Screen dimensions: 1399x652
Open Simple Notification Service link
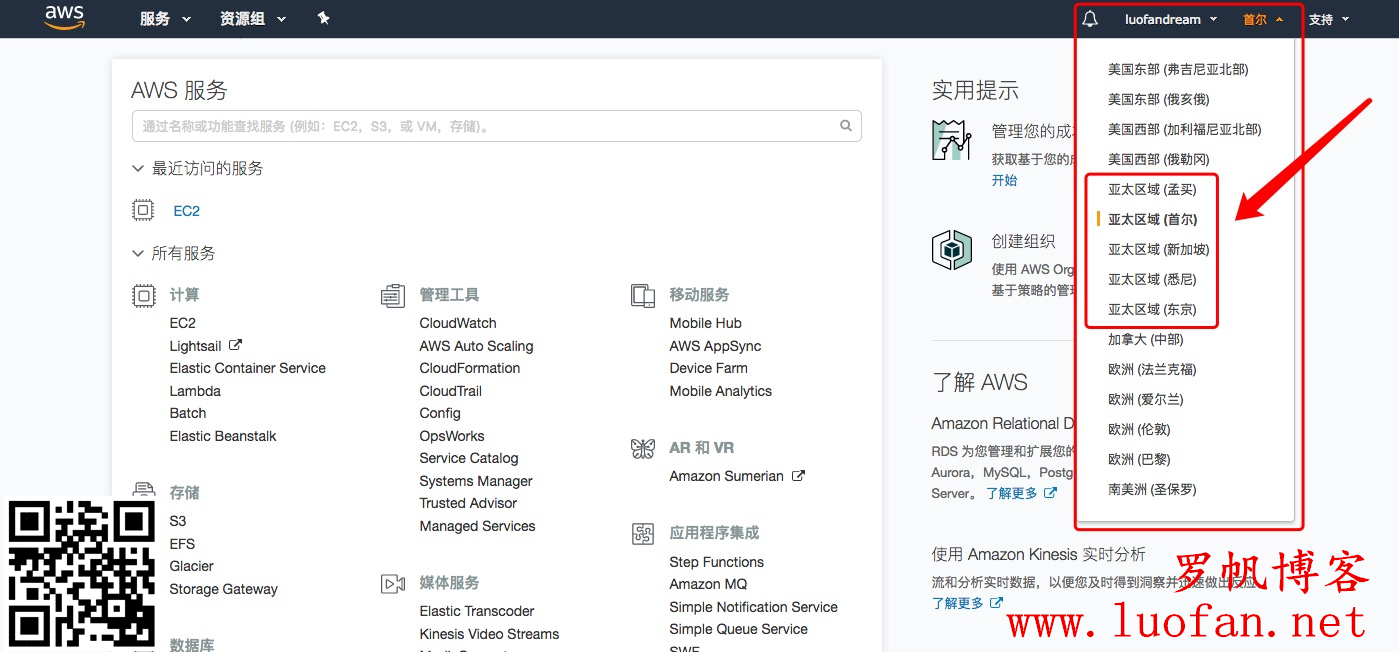pos(754,607)
